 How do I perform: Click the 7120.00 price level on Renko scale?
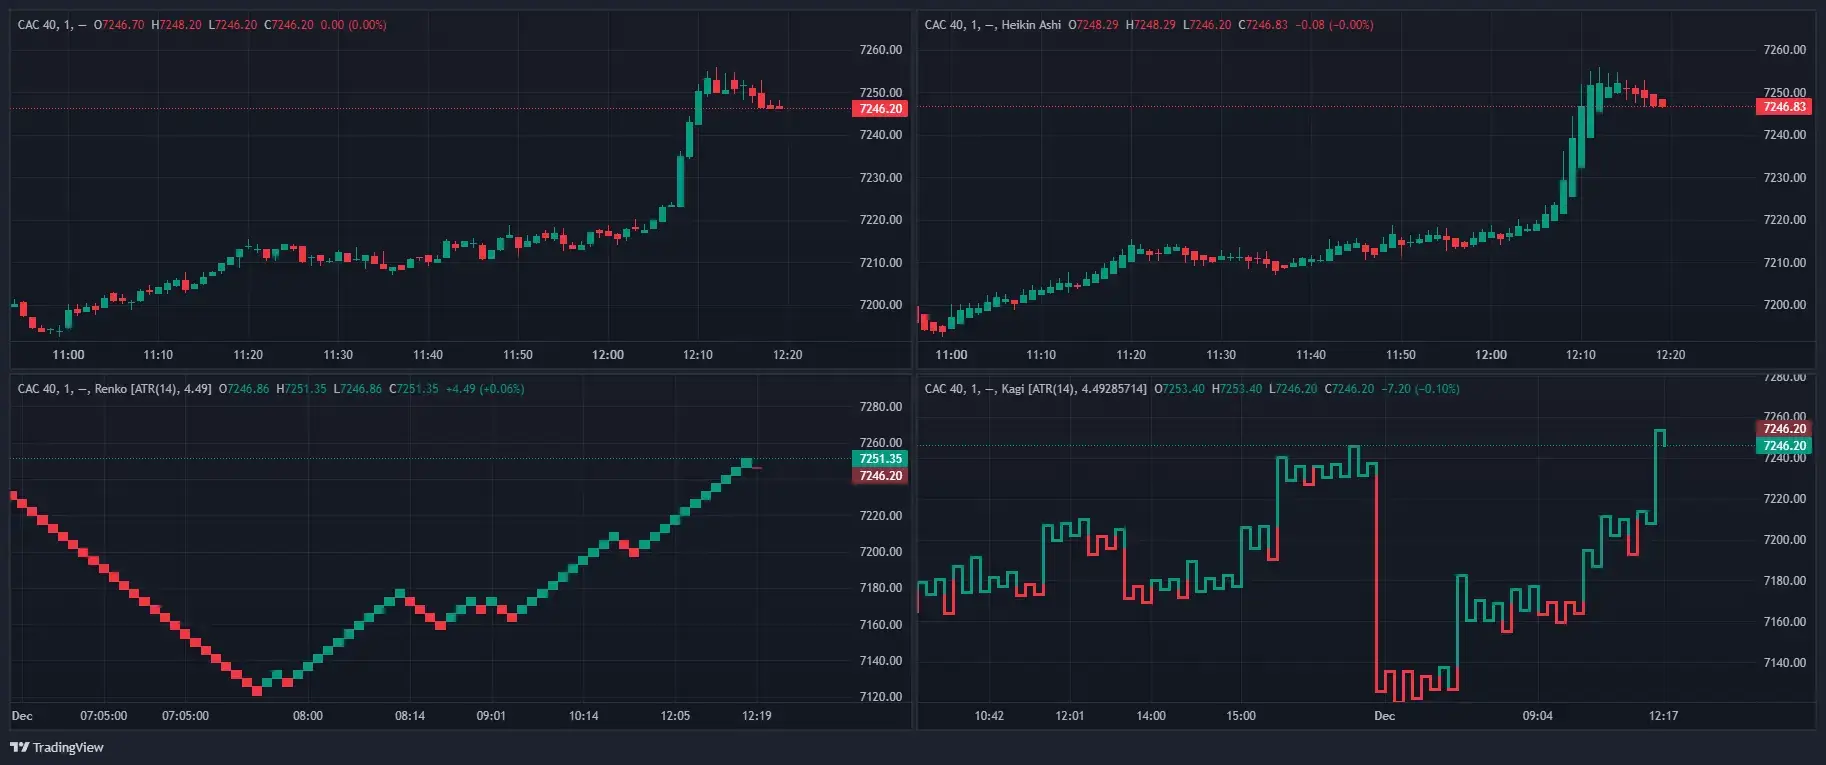point(881,697)
